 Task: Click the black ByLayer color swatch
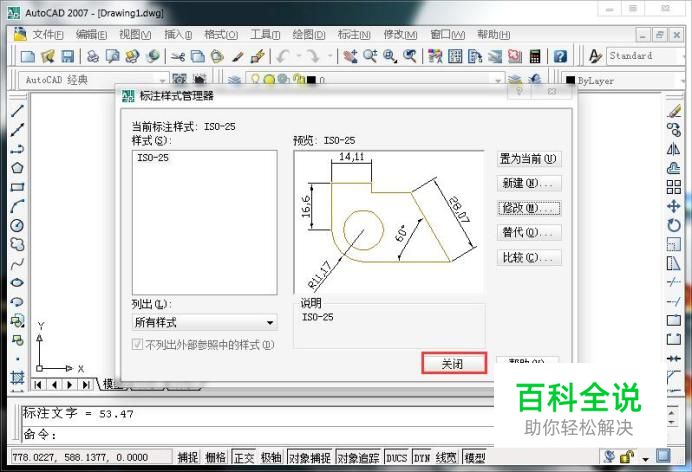pos(571,81)
